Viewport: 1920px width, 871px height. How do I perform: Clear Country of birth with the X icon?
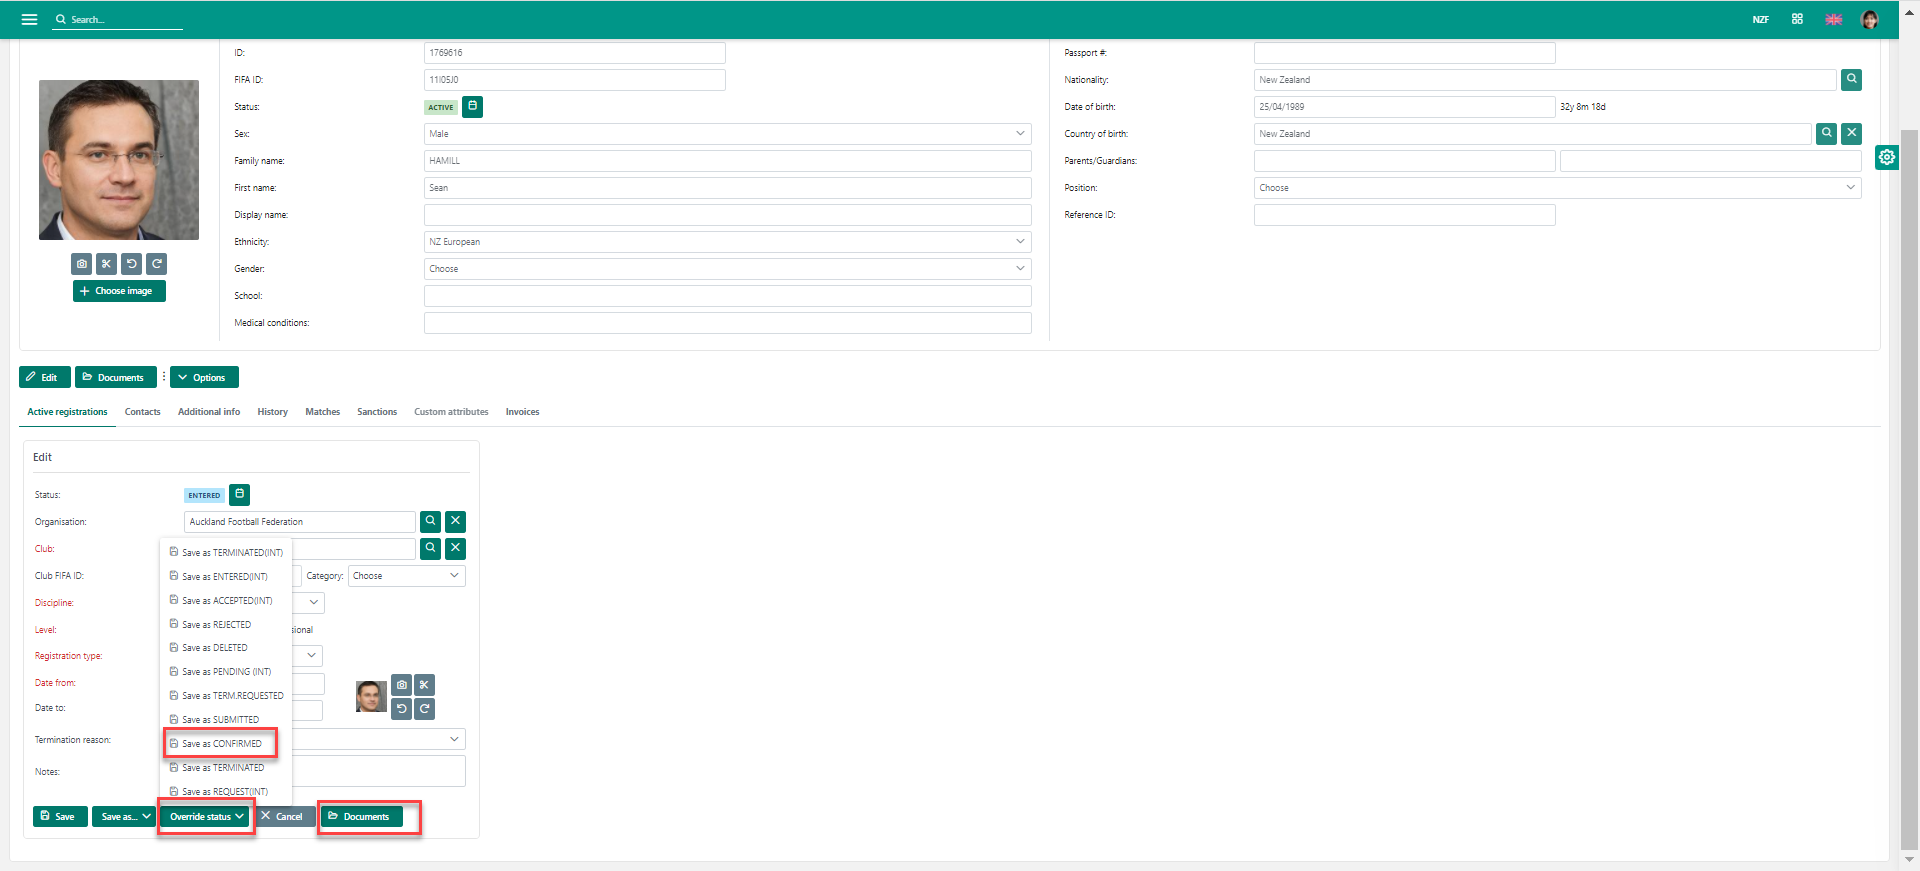click(1851, 134)
